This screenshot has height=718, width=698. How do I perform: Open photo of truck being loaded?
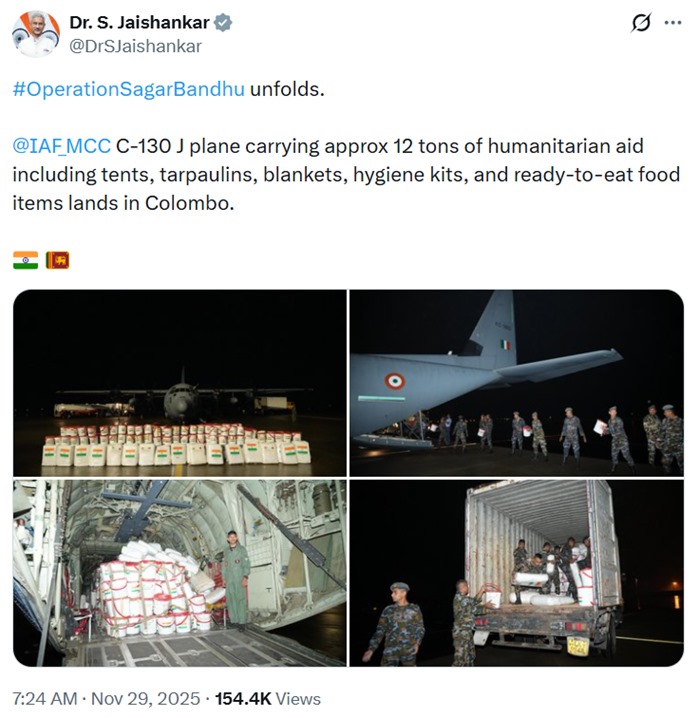(517, 573)
